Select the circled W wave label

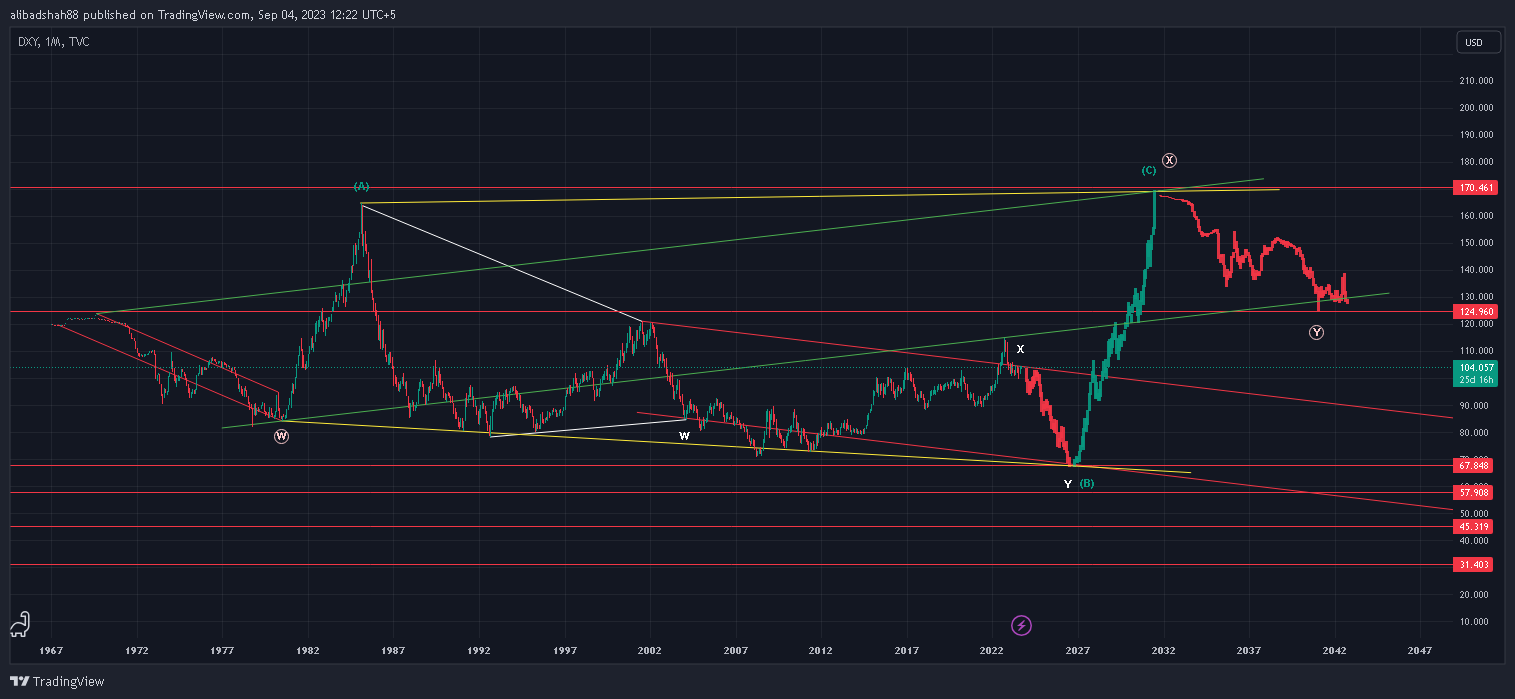pyautogui.click(x=281, y=436)
